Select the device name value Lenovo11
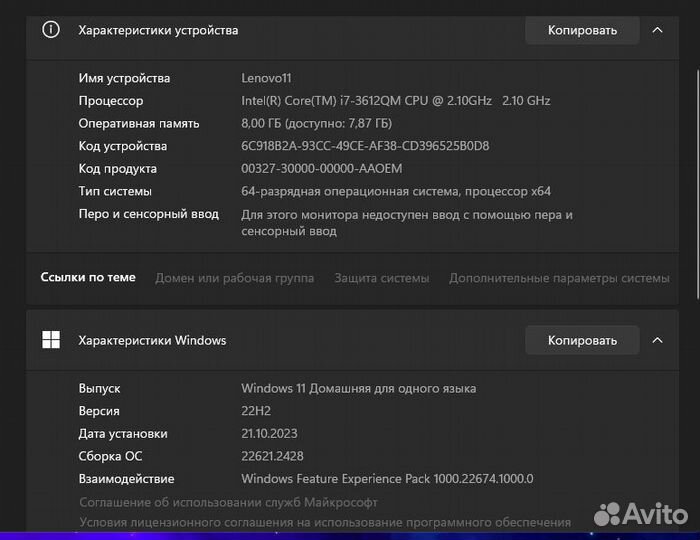The height and width of the screenshot is (540, 700). (266, 78)
